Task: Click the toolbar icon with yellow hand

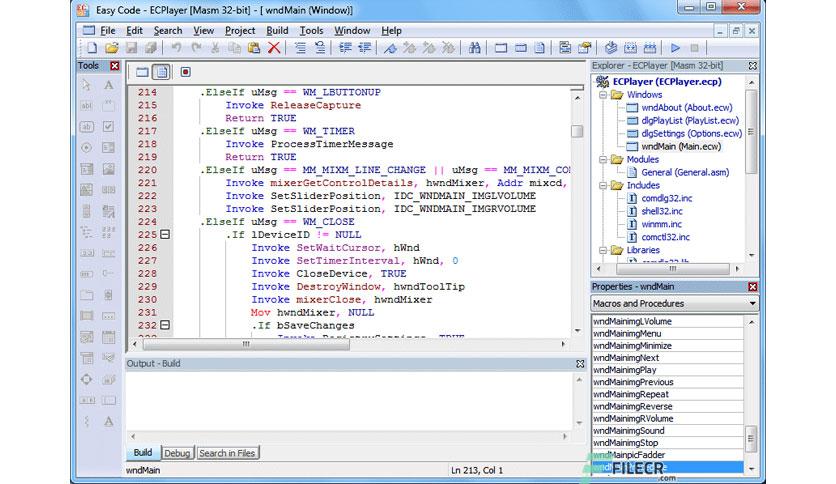Action: 584,48
